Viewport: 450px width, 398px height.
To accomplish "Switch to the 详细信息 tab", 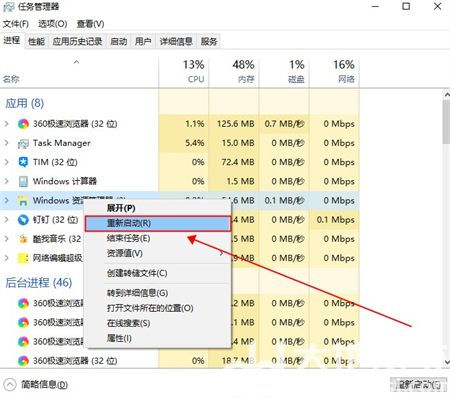I will [176, 41].
